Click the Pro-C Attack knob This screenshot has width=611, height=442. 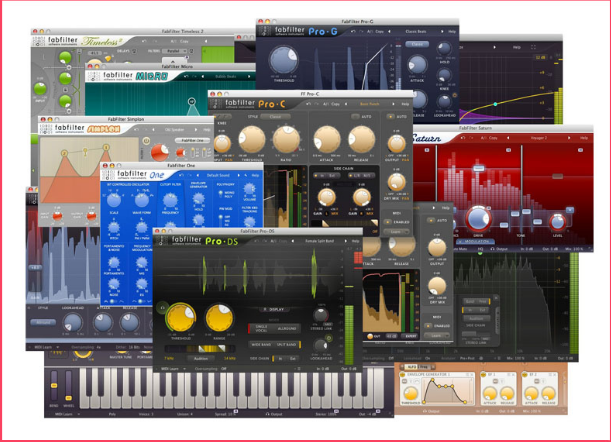click(327, 139)
